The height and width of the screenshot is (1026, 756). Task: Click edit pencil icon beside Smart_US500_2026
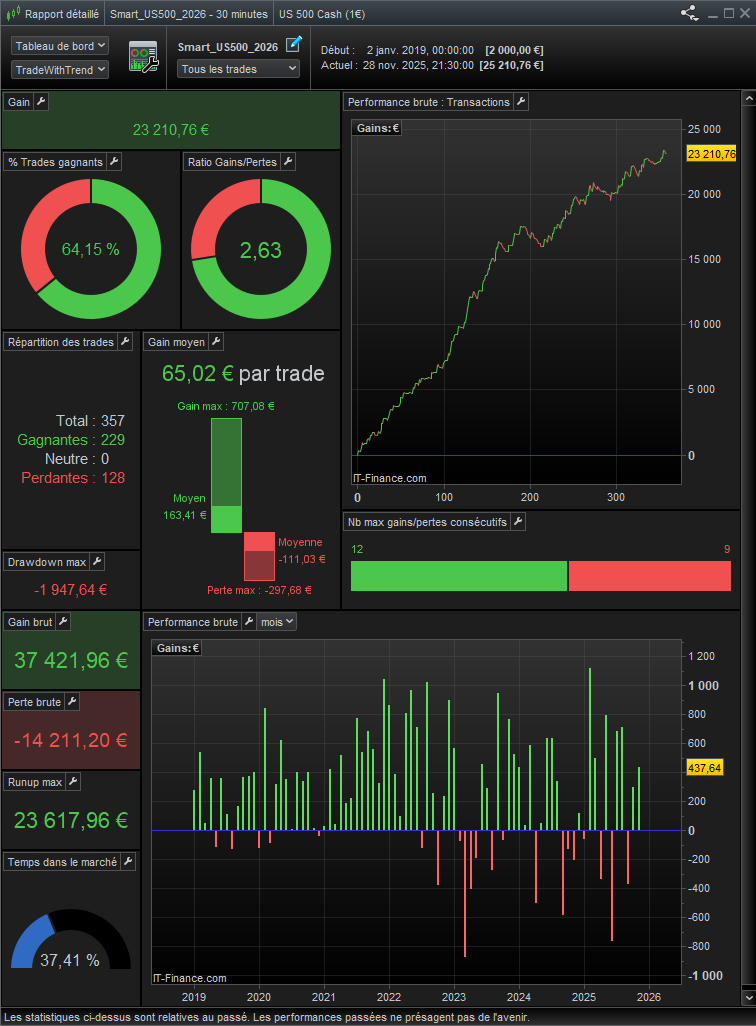point(293,44)
